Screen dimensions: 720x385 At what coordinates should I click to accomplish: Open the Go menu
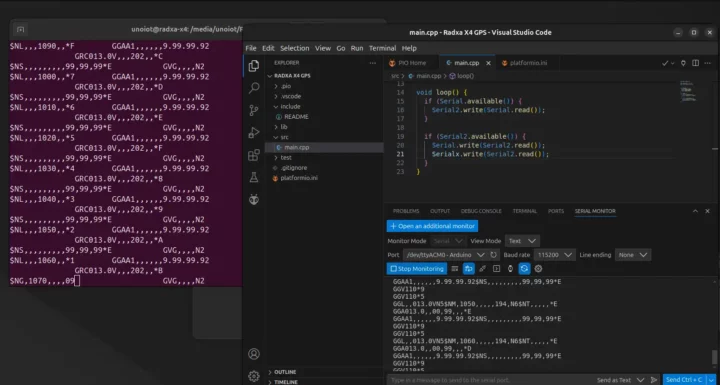[x=341, y=48]
